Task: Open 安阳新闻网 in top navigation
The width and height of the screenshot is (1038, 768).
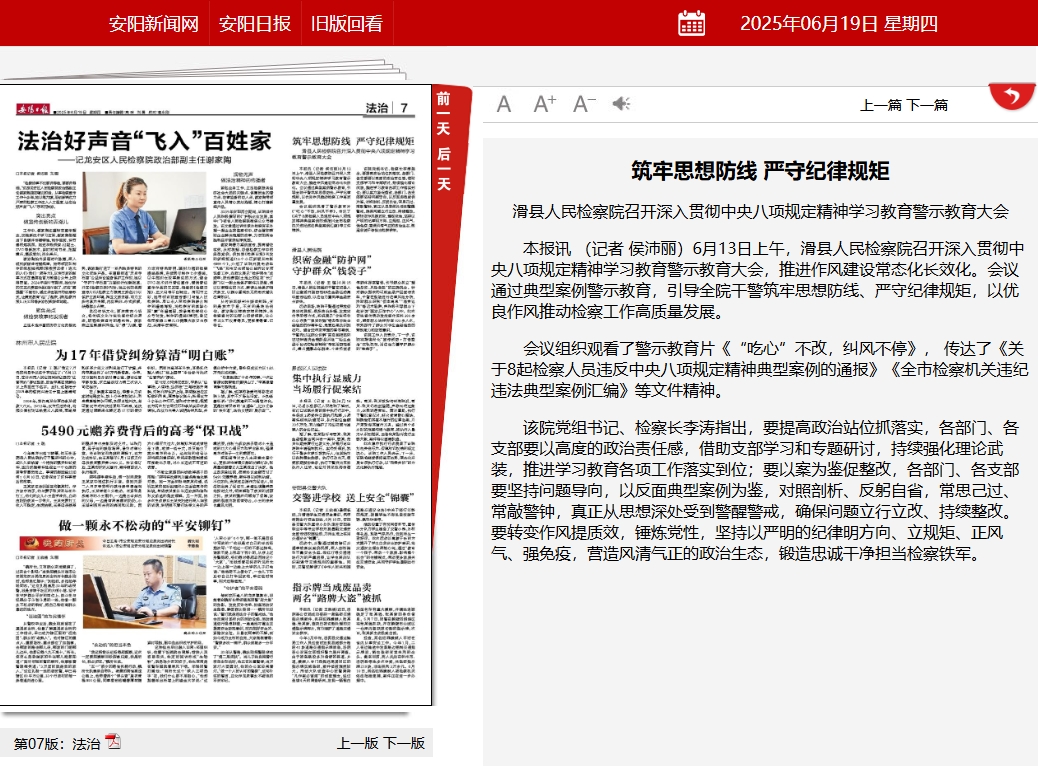Action: tap(154, 23)
